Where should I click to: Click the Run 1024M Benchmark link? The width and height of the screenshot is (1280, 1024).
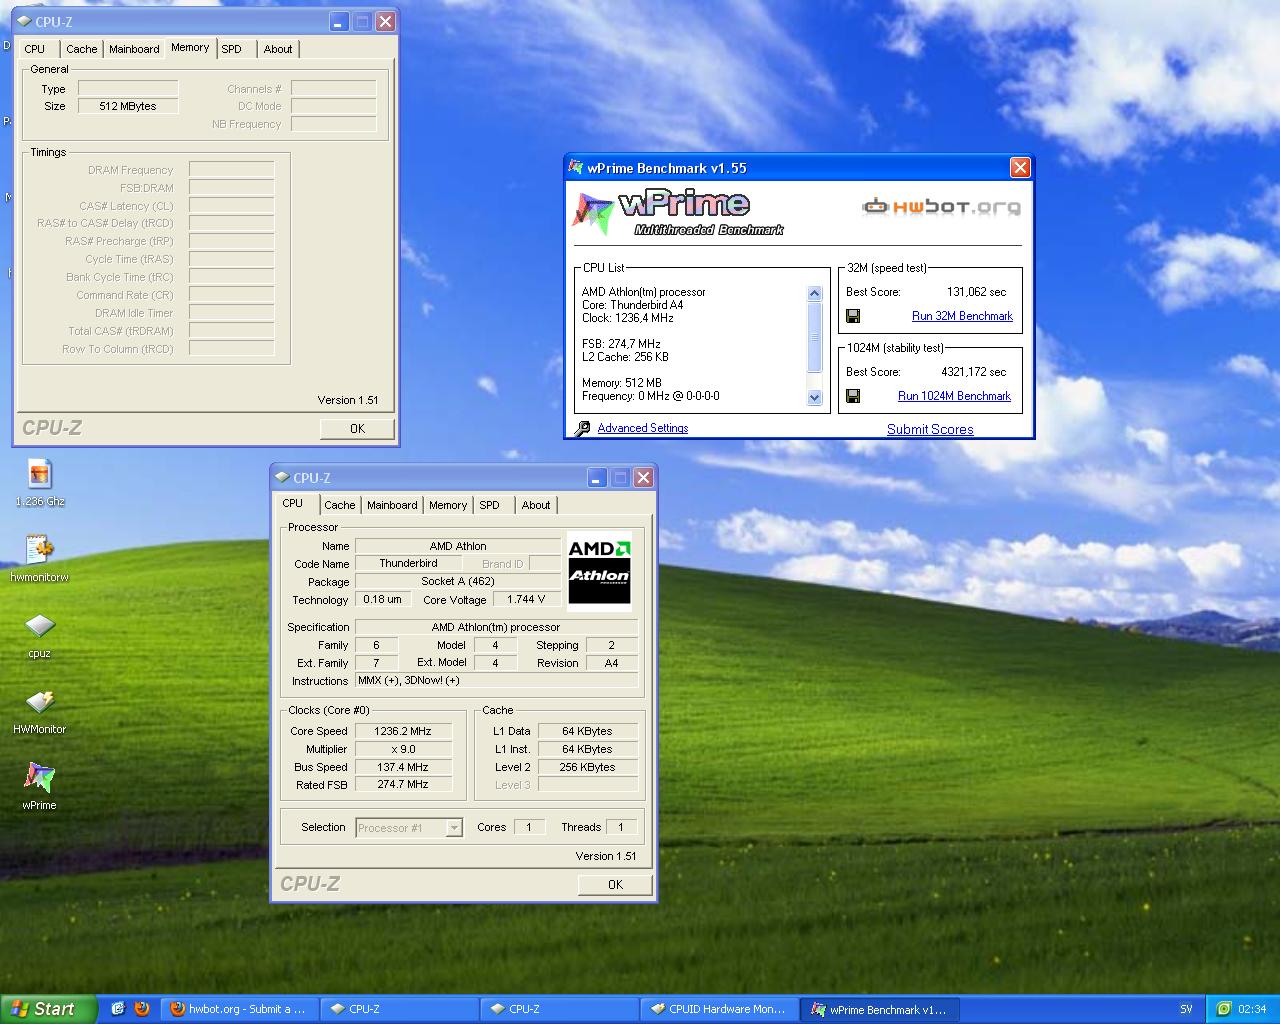click(954, 396)
